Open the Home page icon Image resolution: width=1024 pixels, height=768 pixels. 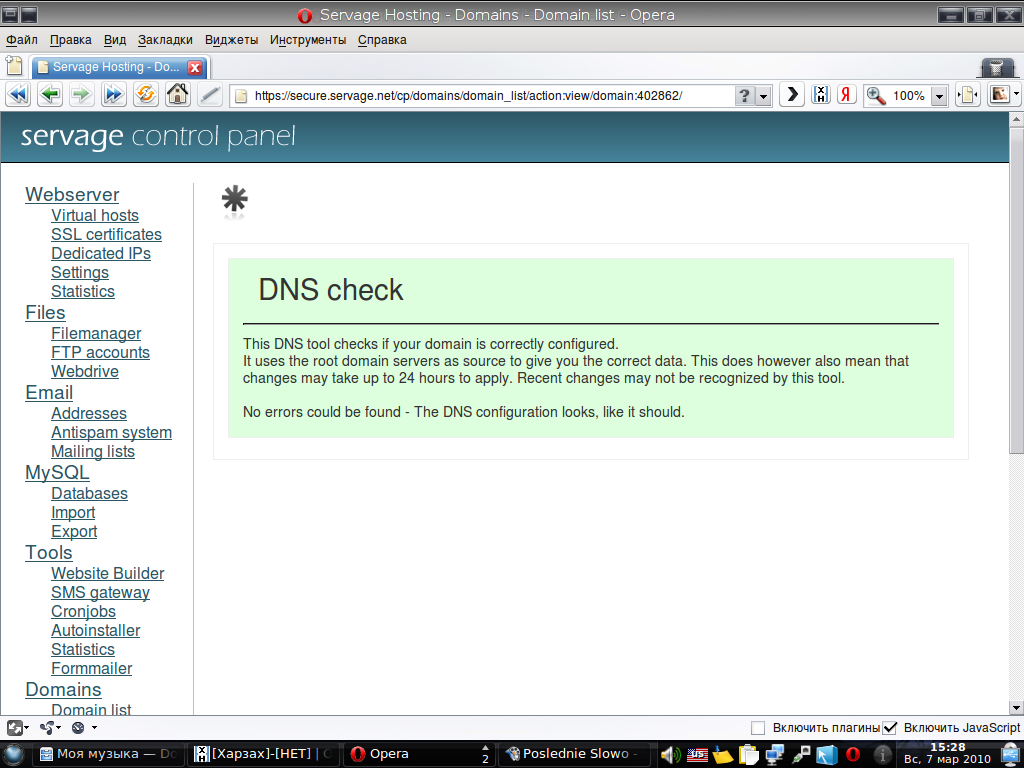point(178,95)
